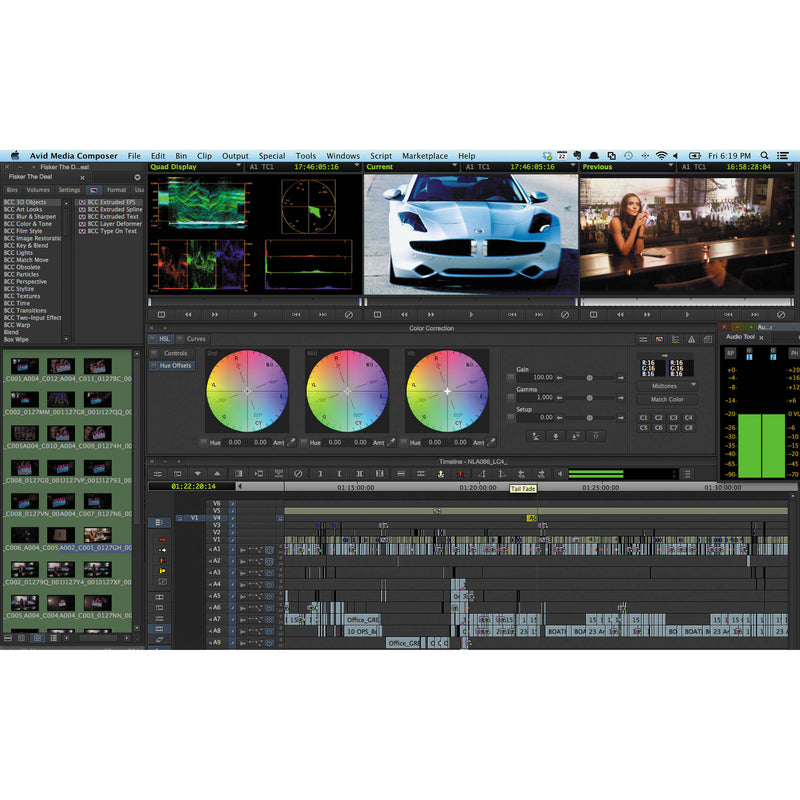800x800 pixels.
Task: Select BCC Blur & Sharpen category
Action: click(30, 217)
